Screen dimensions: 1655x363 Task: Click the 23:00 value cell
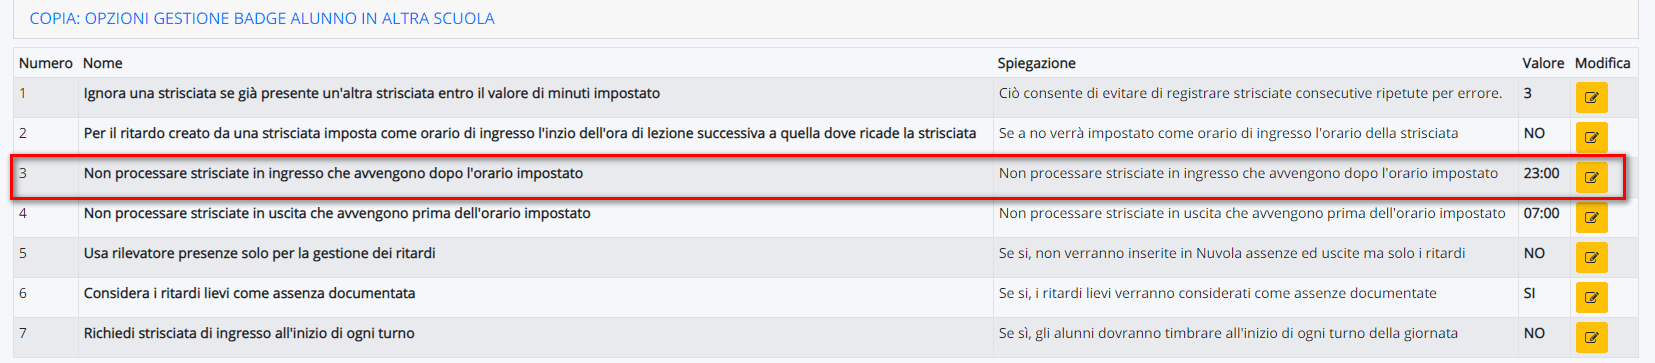(1541, 173)
